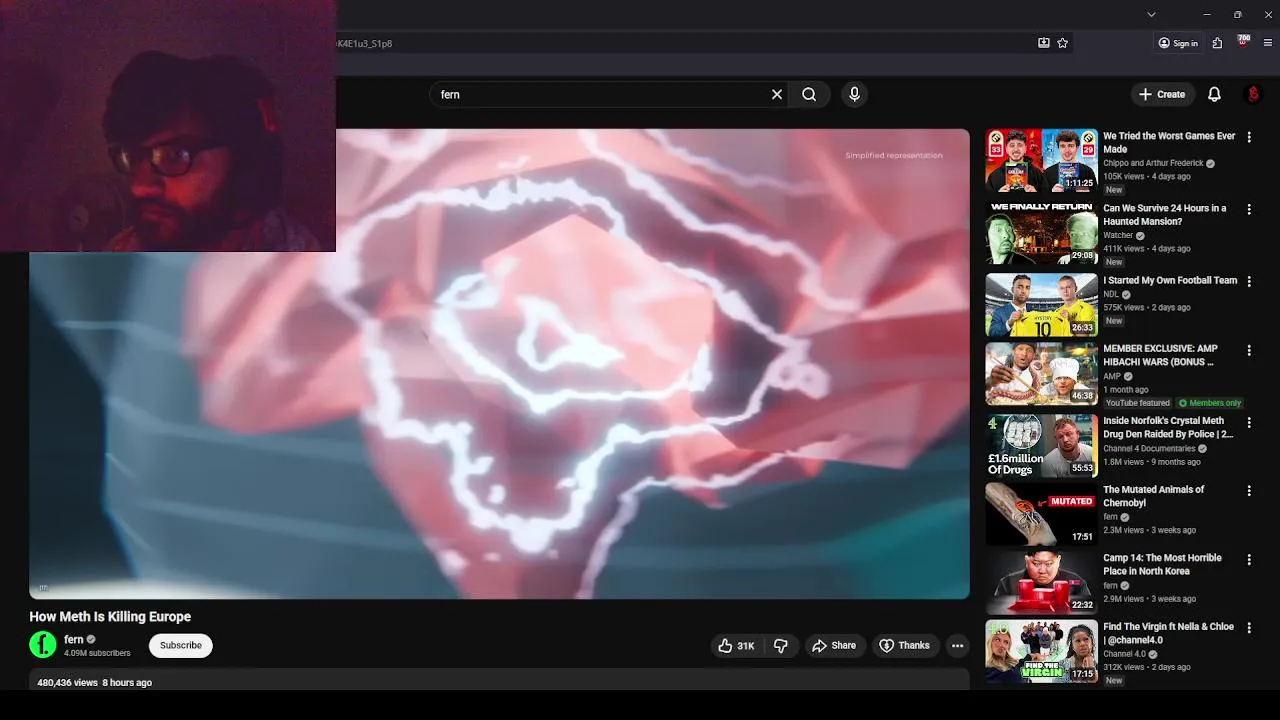Open thumbnail of We Tried the Worst Games
This screenshot has width=1280, height=720.
[x=1041, y=160]
